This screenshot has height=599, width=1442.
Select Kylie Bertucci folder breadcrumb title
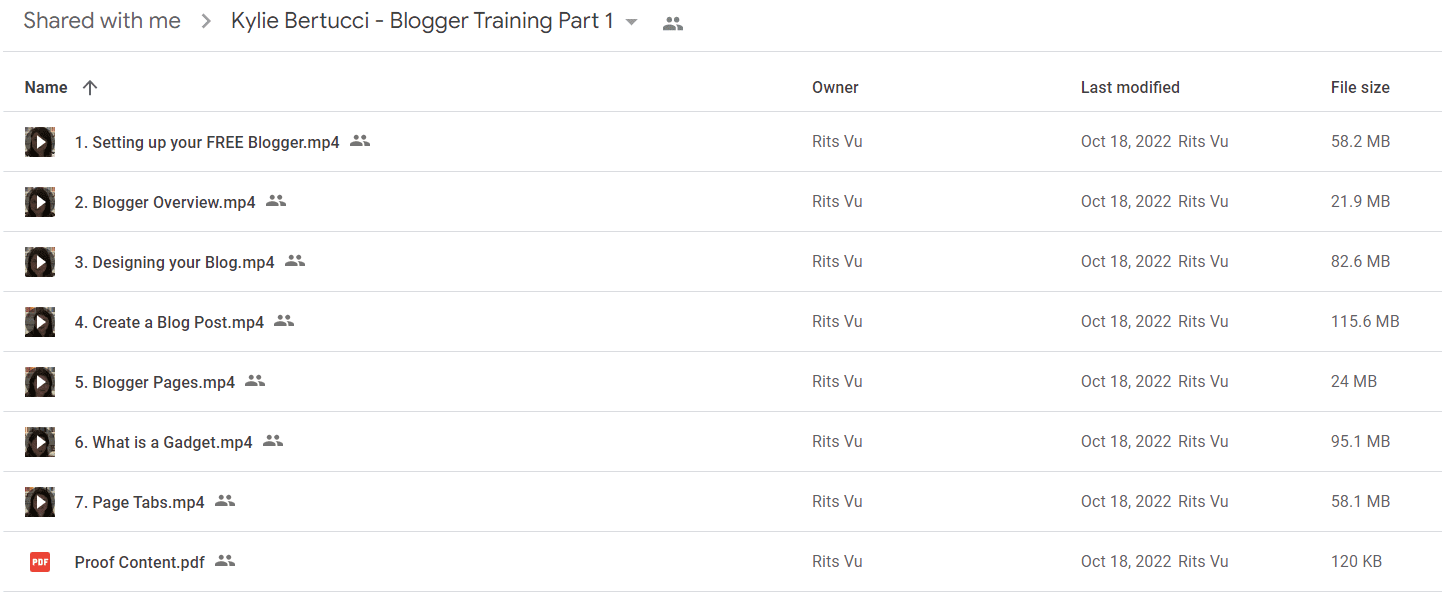(x=422, y=21)
